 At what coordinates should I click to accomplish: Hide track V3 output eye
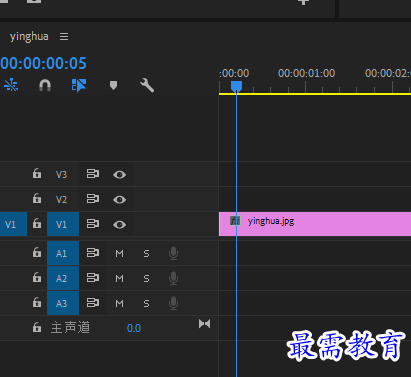(x=119, y=175)
